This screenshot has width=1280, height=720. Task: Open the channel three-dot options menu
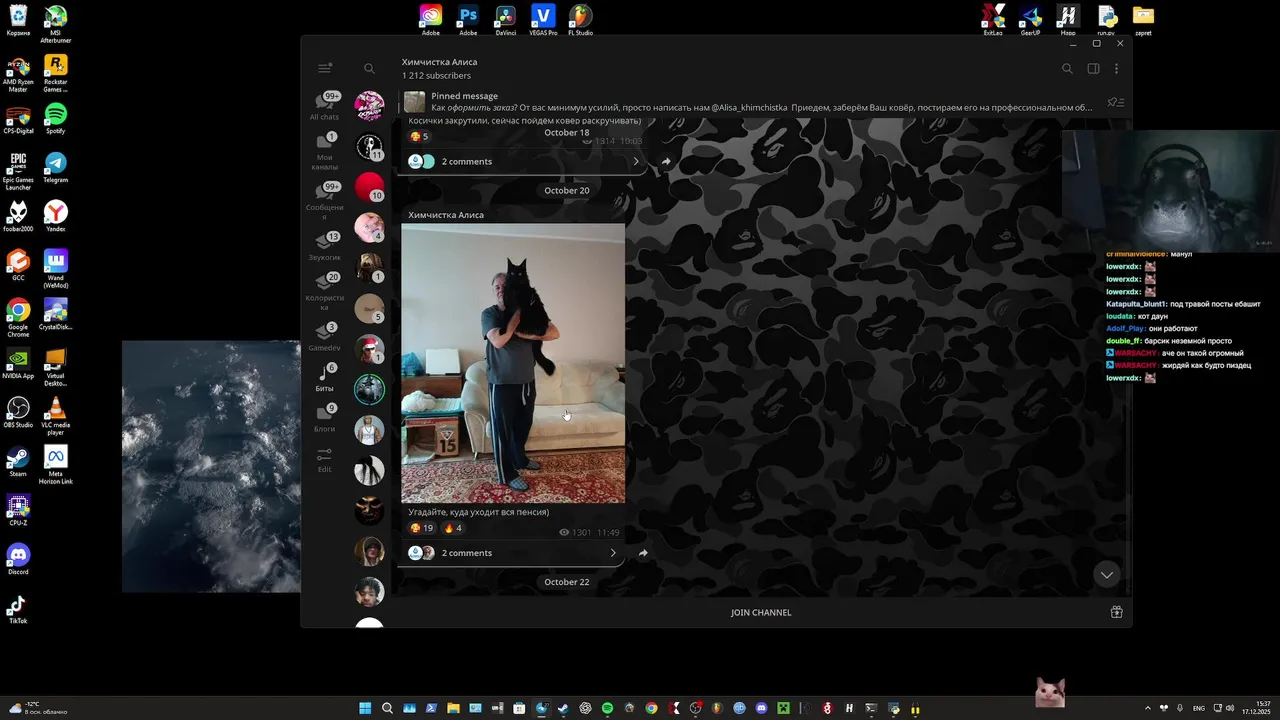coord(1116,69)
